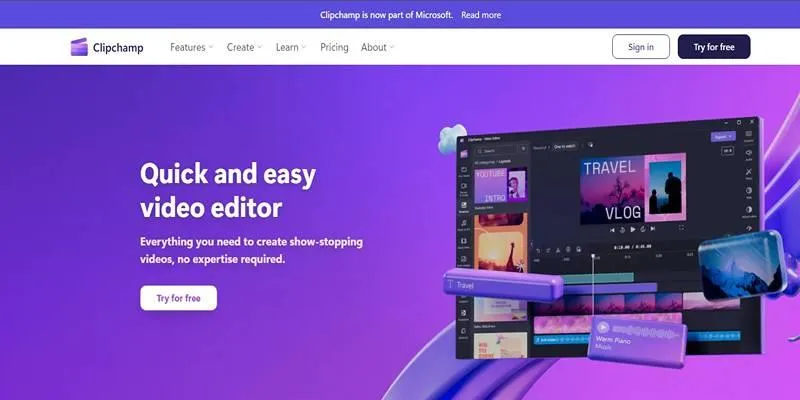Open the Read more link in the banner
The image size is (800, 400).
point(481,15)
